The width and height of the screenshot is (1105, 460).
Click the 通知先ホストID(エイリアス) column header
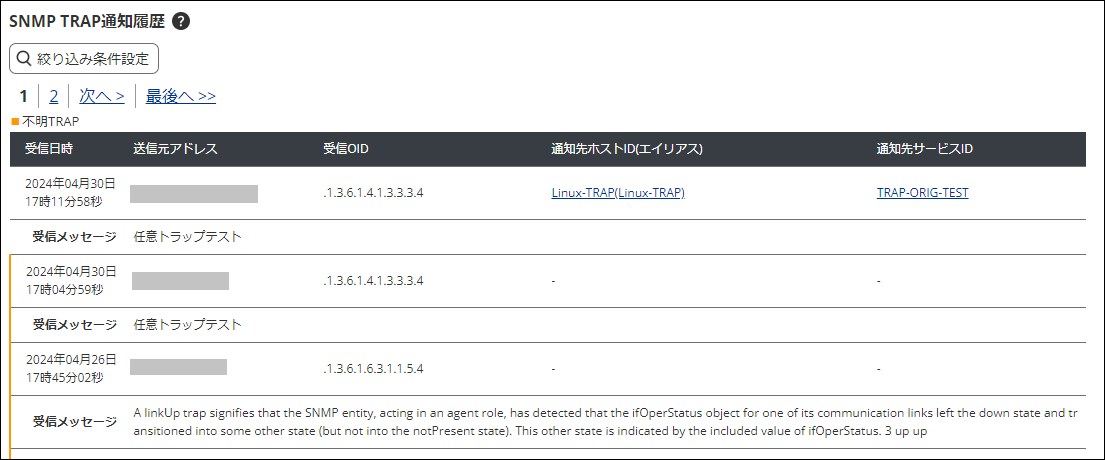[627, 149]
